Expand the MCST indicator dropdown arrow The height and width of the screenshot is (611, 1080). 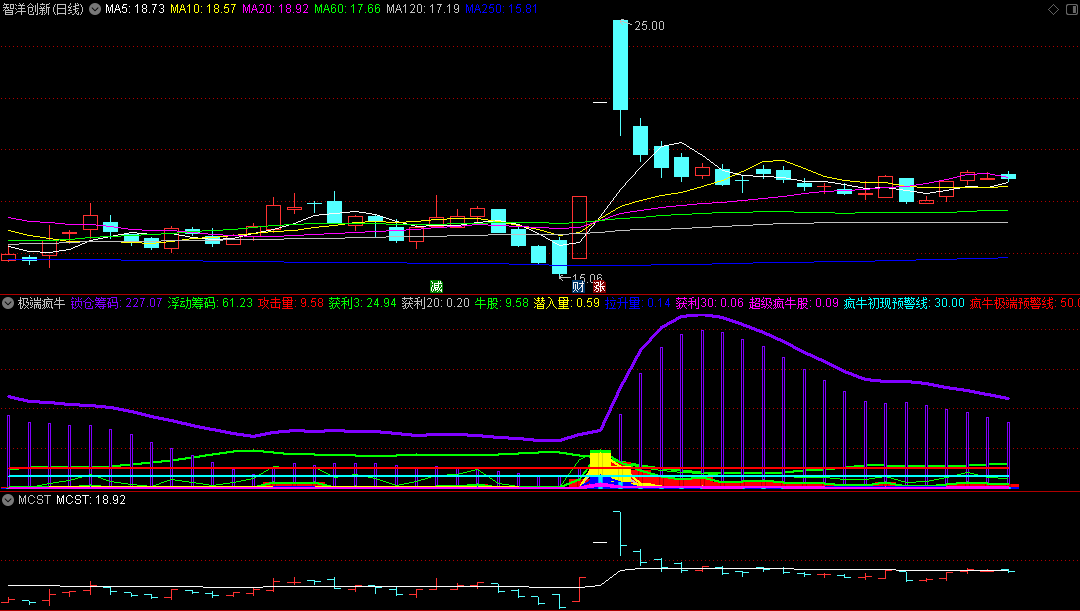(8, 499)
